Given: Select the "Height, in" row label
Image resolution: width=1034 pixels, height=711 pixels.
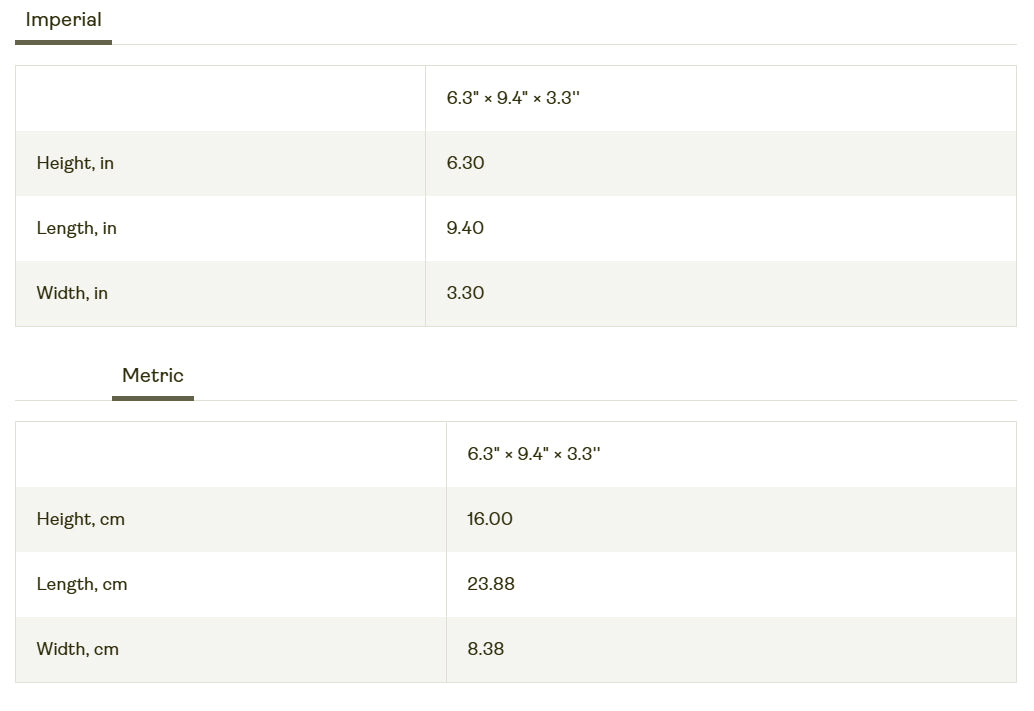Looking at the screenshot, I should 75,163.
